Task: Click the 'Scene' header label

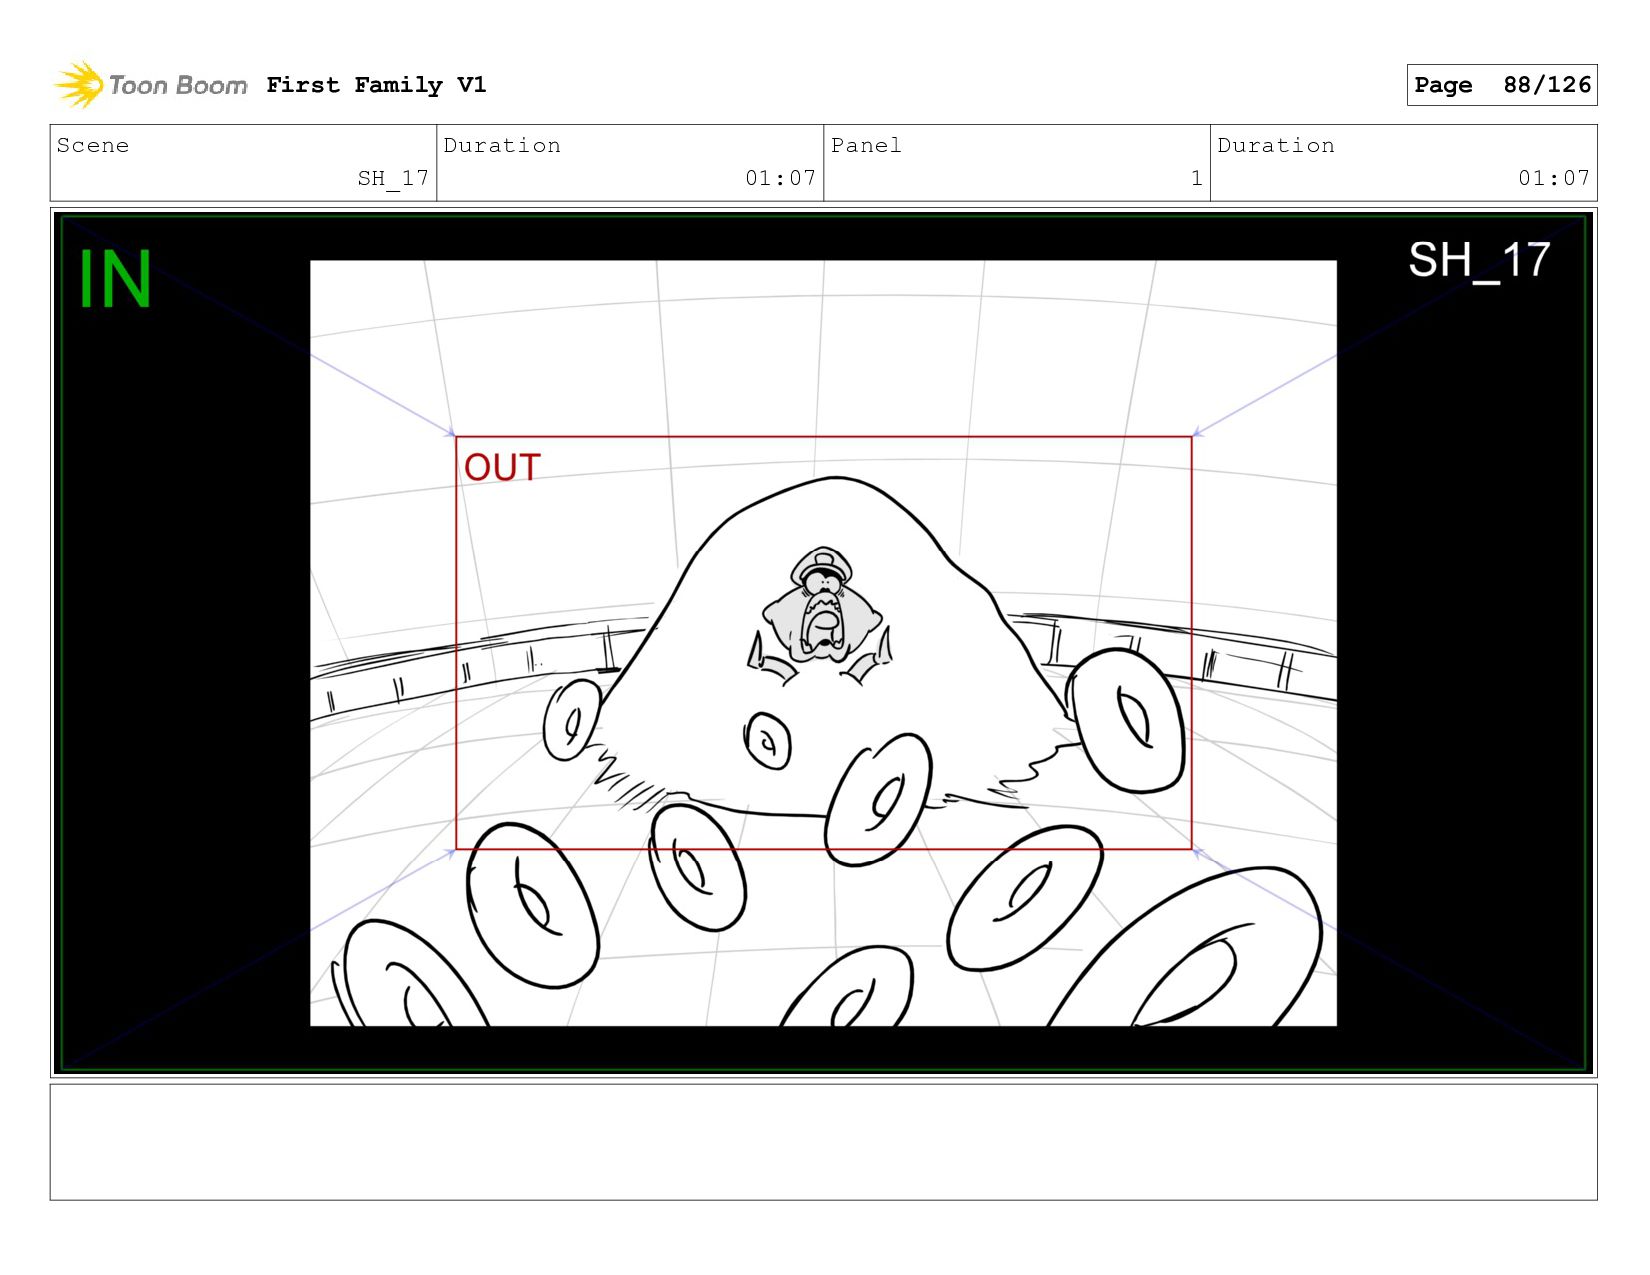Action: coord(93,146)
